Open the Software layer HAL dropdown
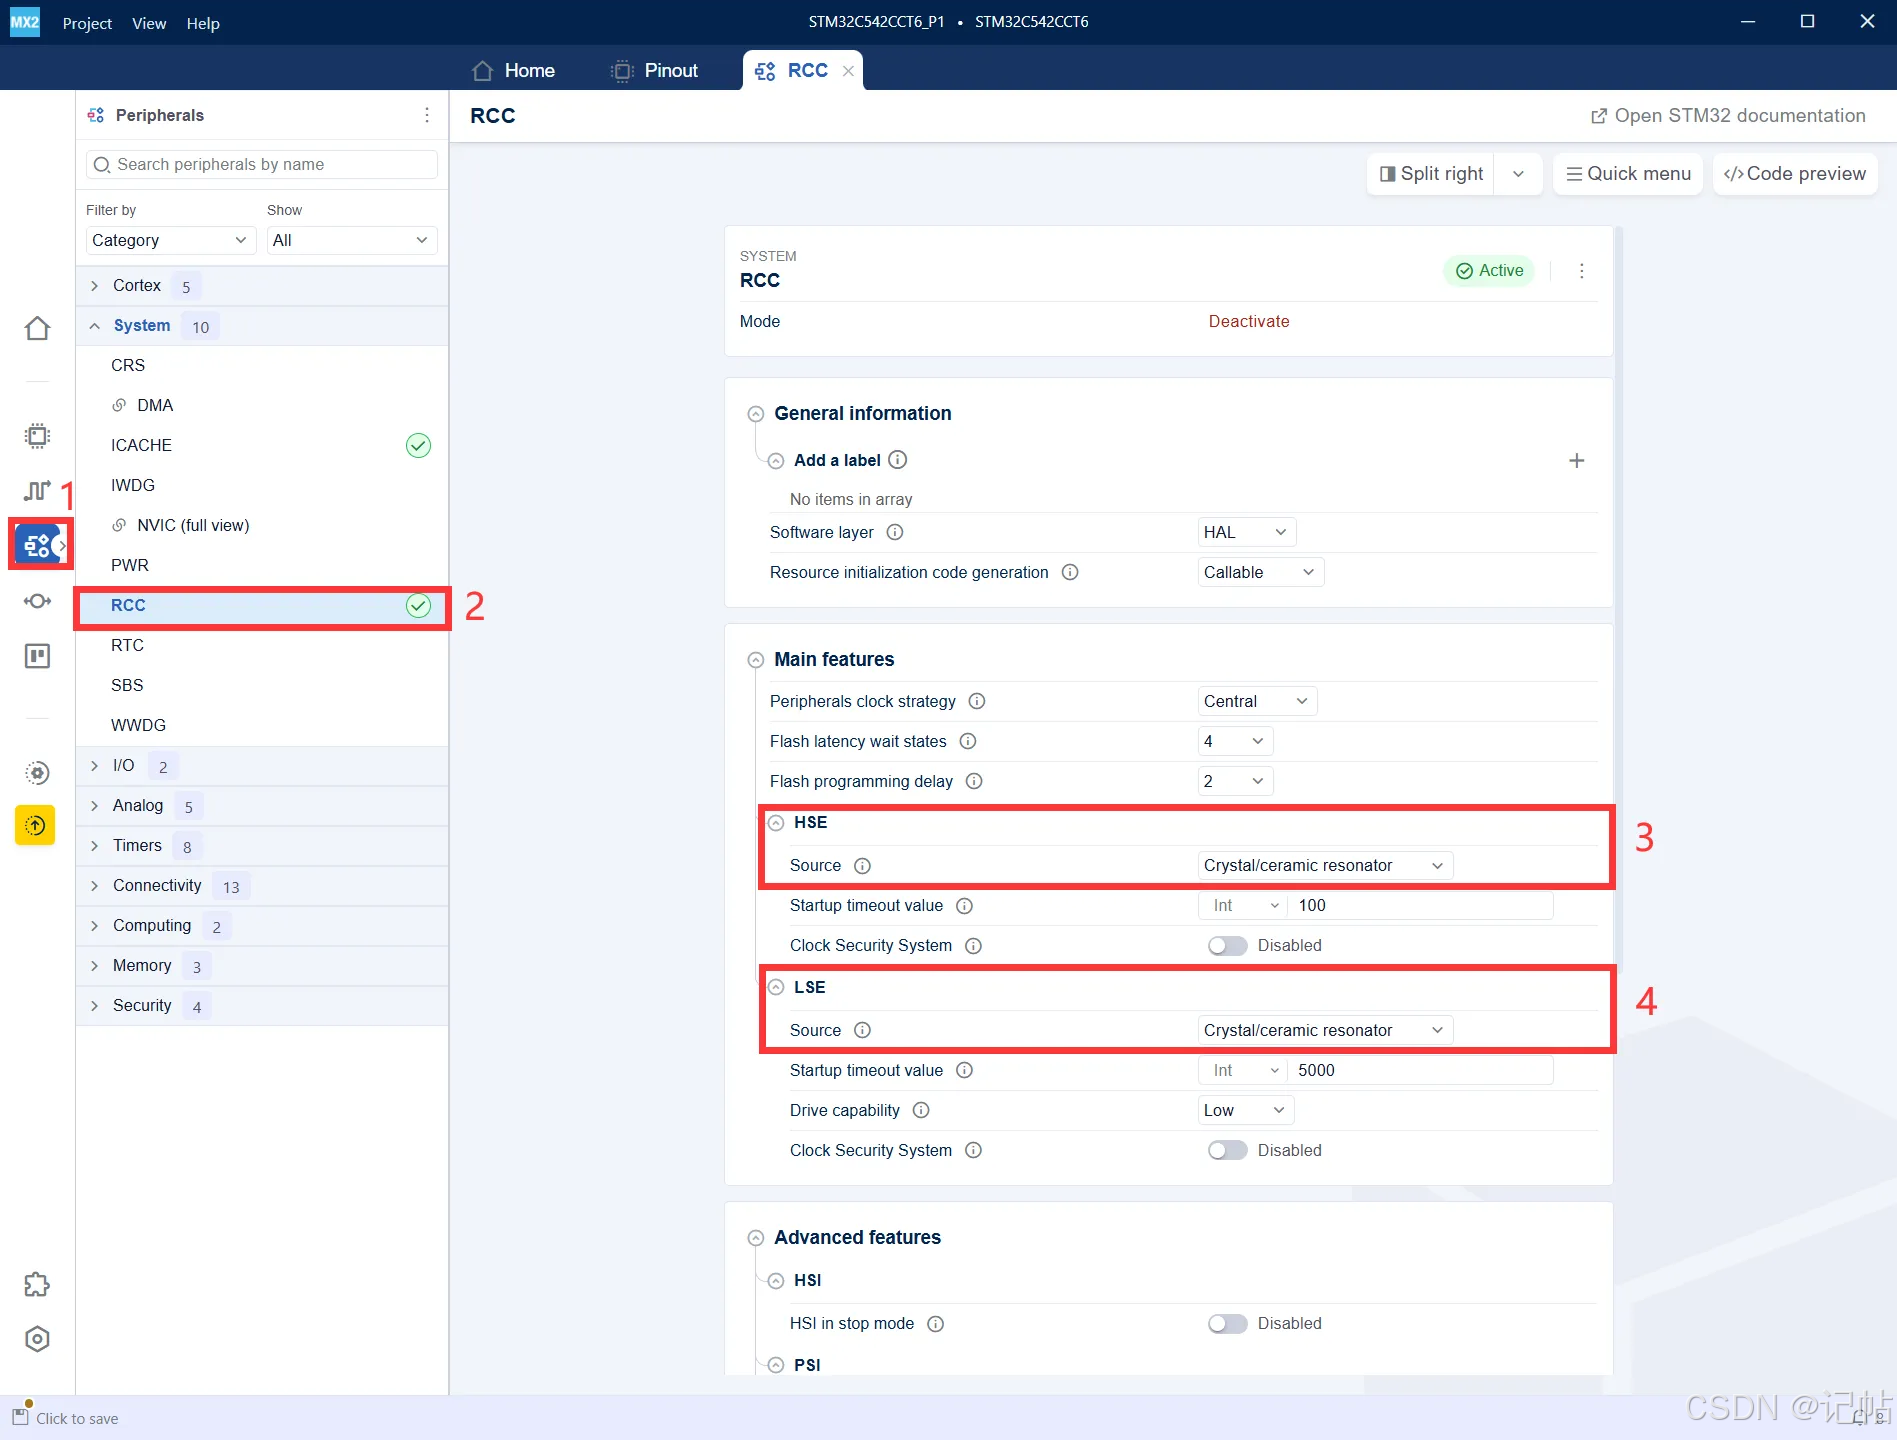Viewport: 1897px width, 1440px height. [x=1246, y=533]
